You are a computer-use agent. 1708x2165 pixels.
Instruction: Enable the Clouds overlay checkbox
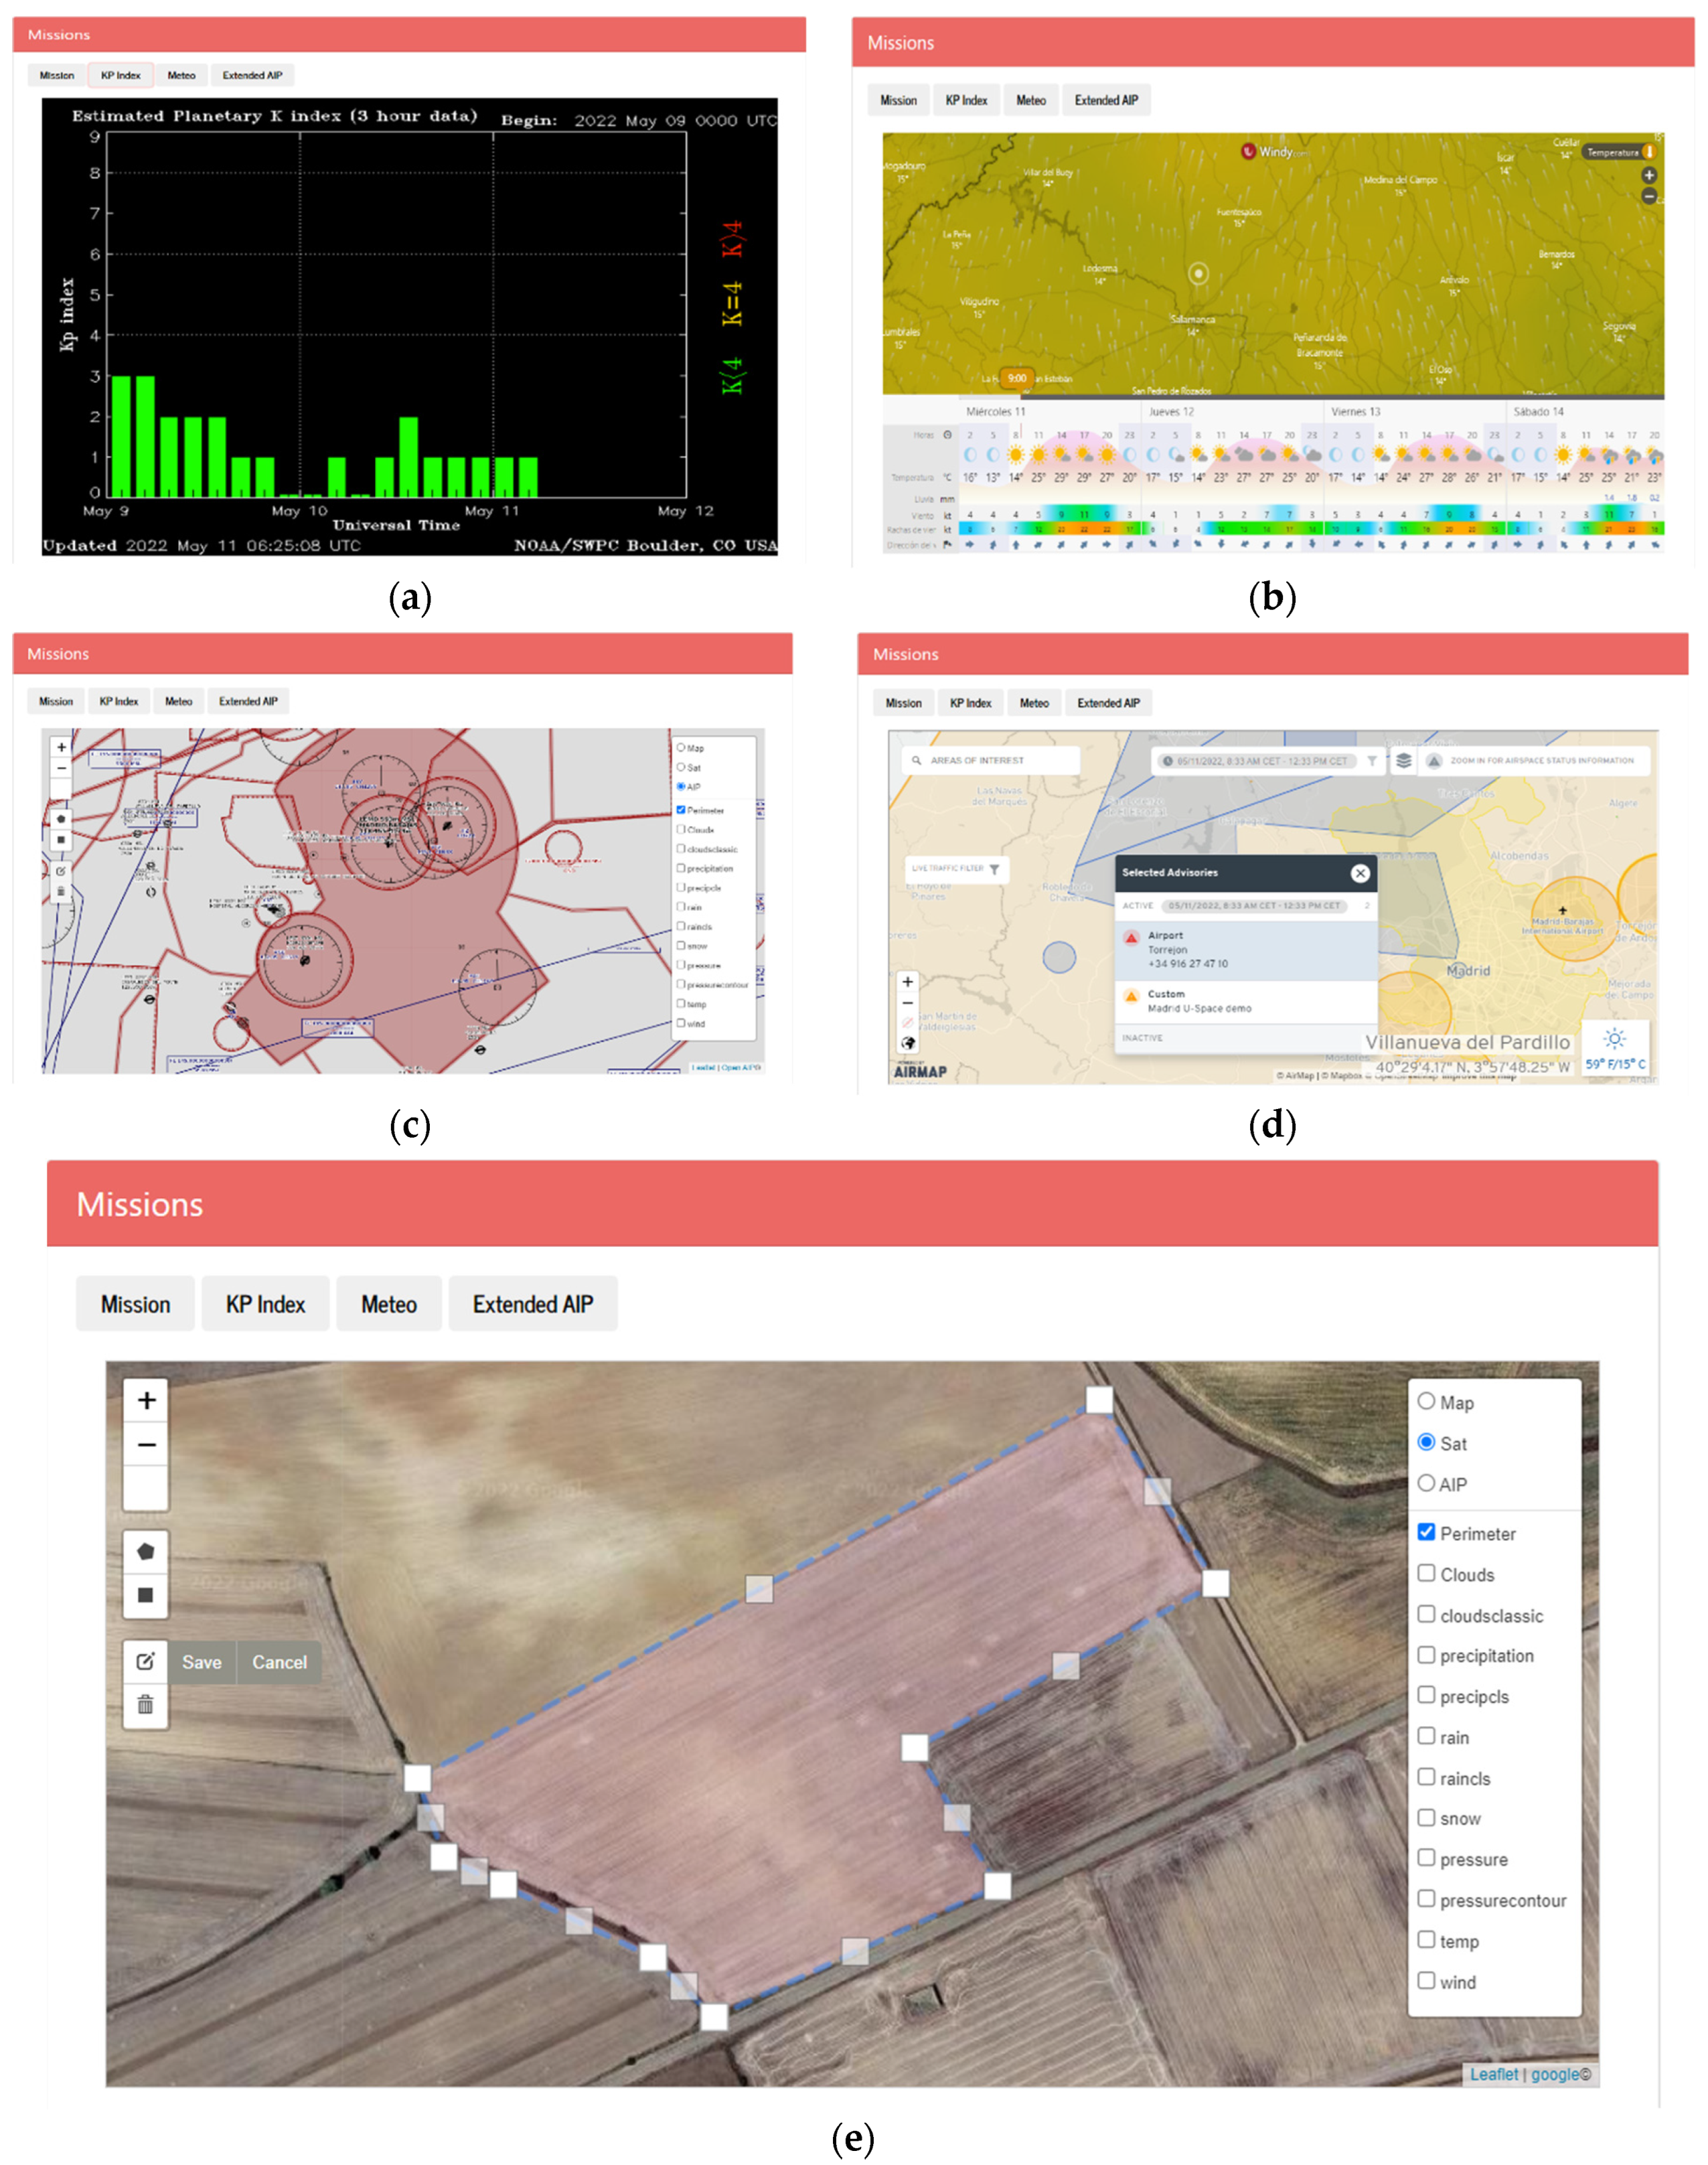click(1426, 1573)
